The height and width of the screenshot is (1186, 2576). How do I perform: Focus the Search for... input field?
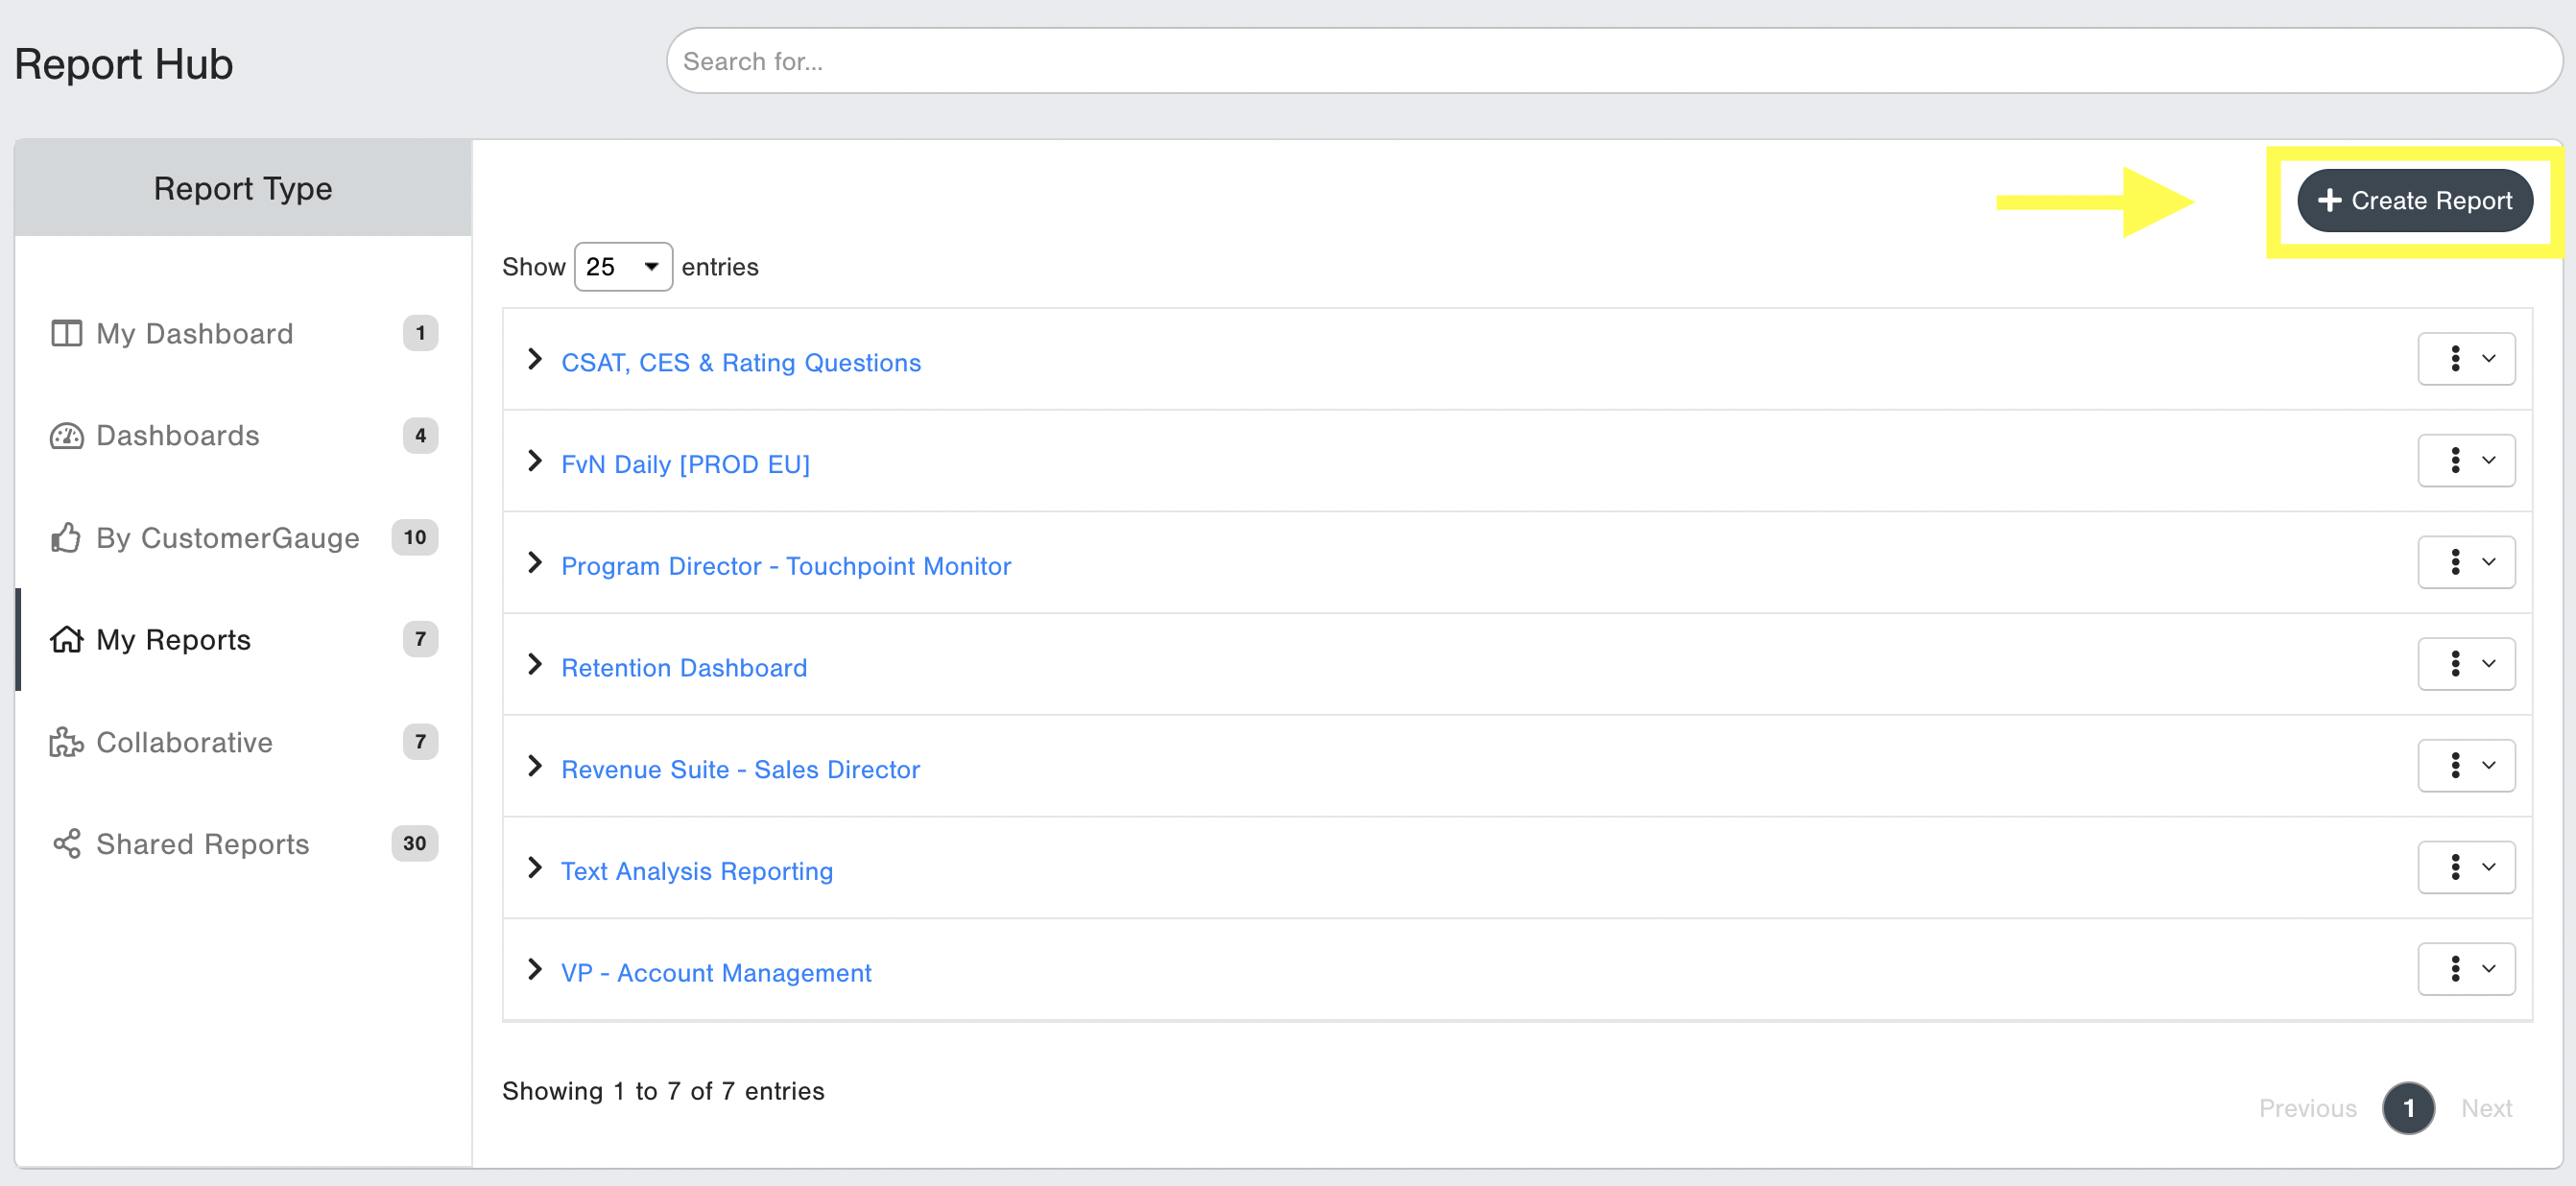tap(1612, 61)
